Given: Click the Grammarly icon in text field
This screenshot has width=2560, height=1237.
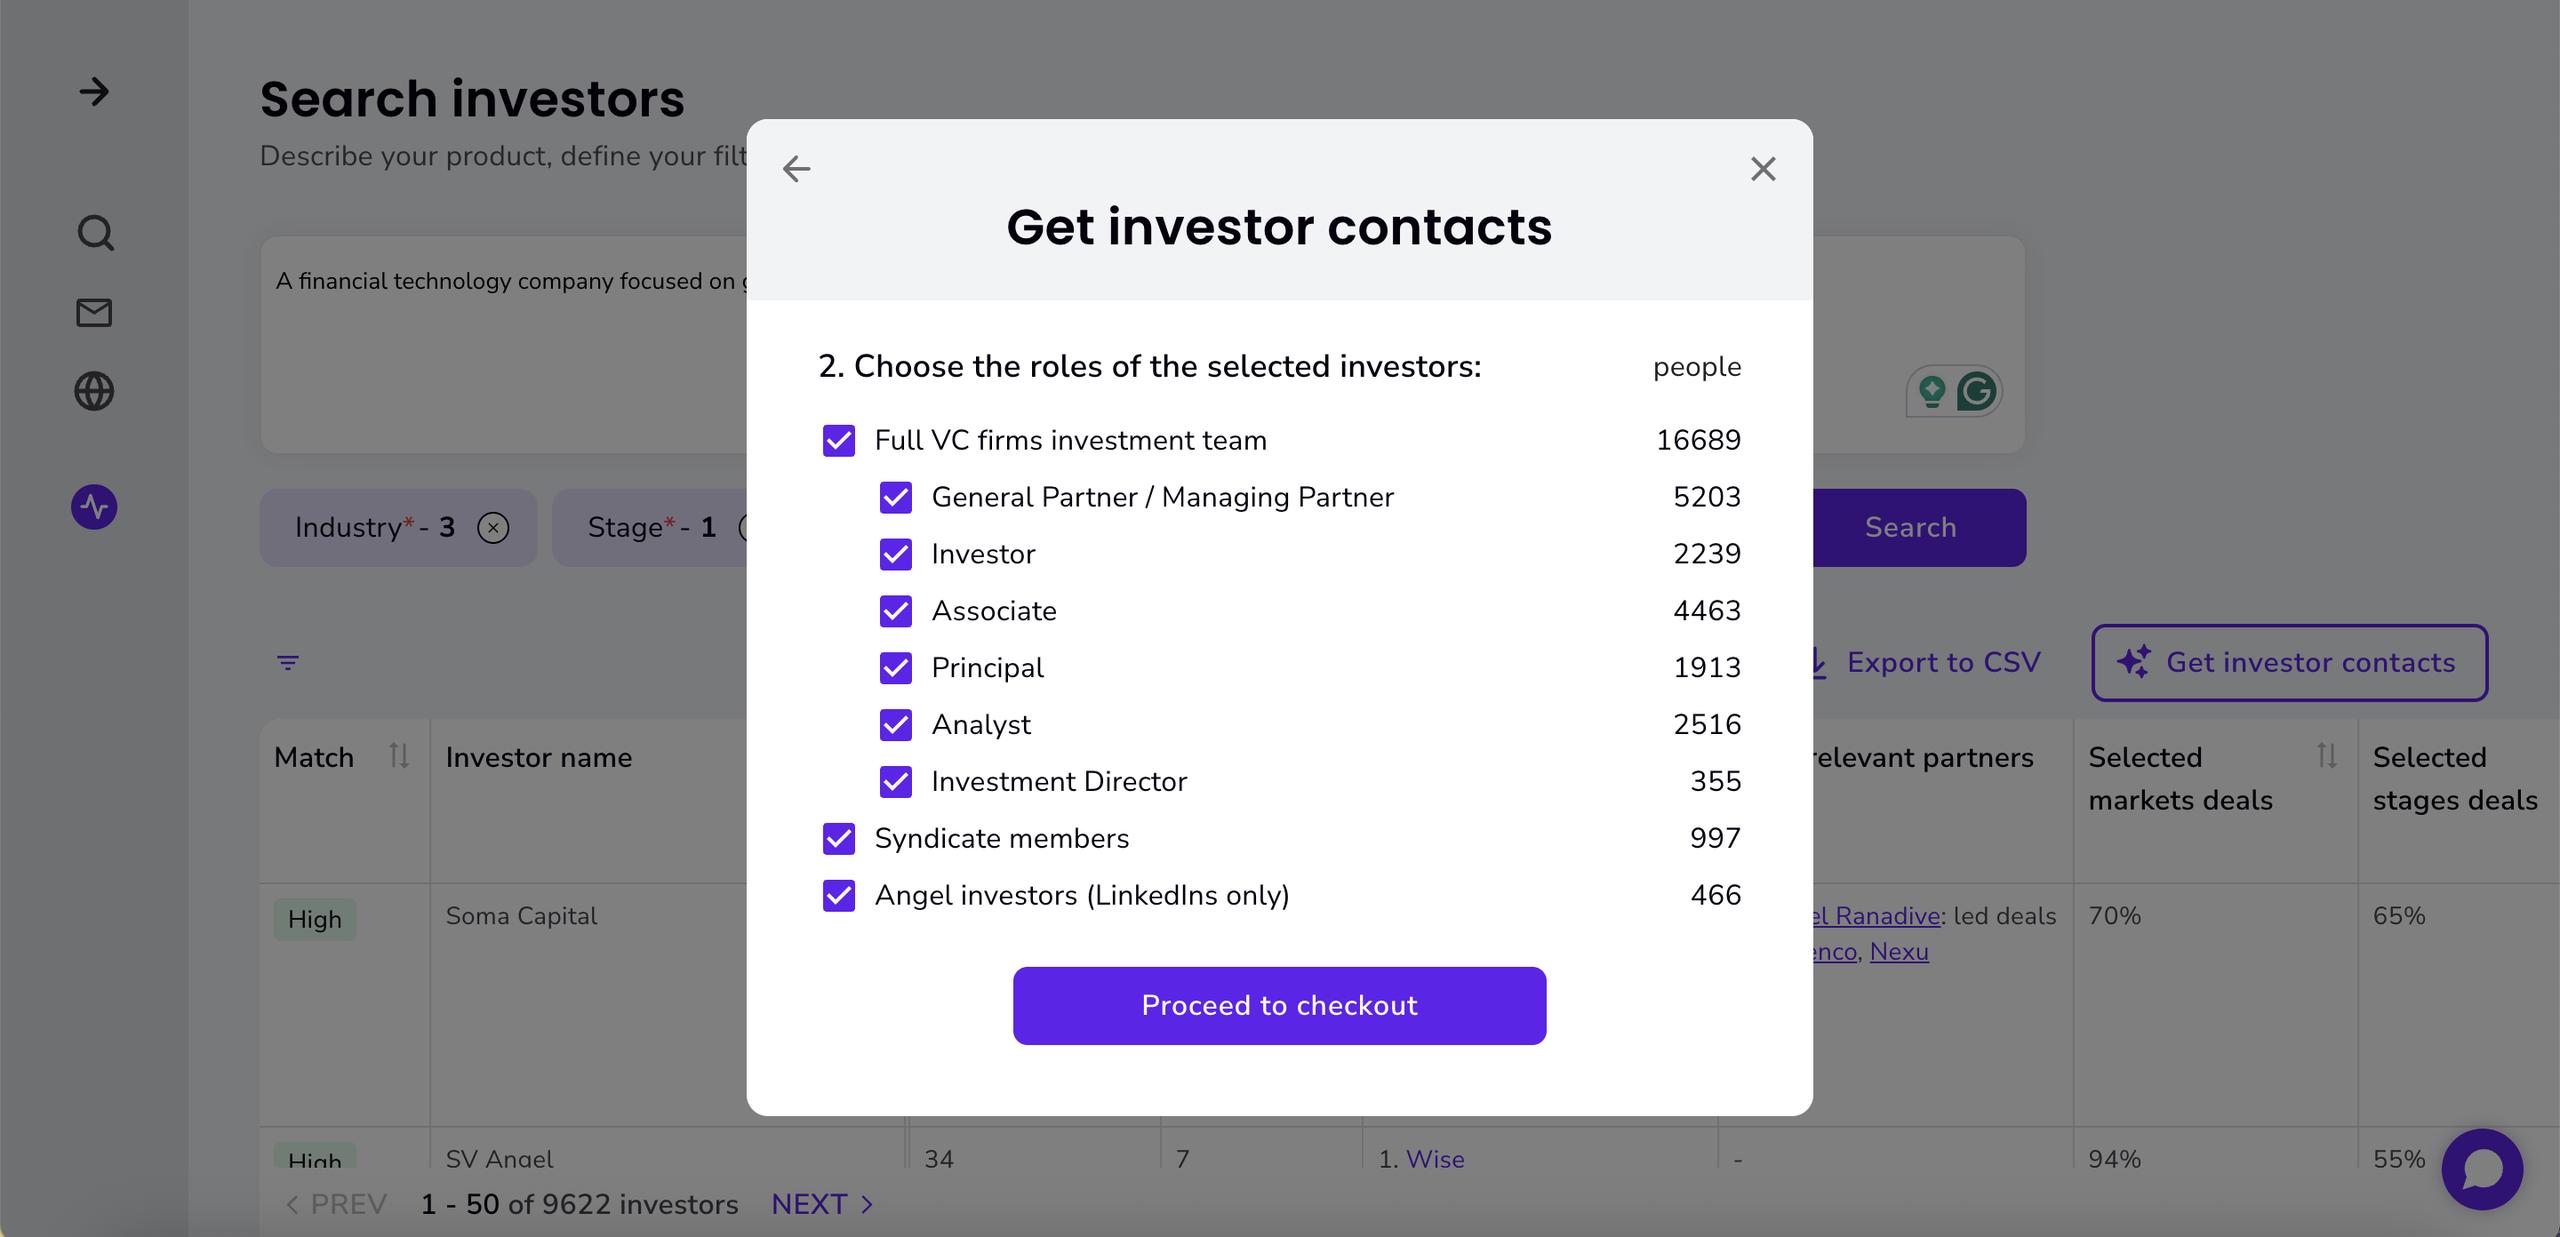Looking at the screenshot, I should point(1976,391).
